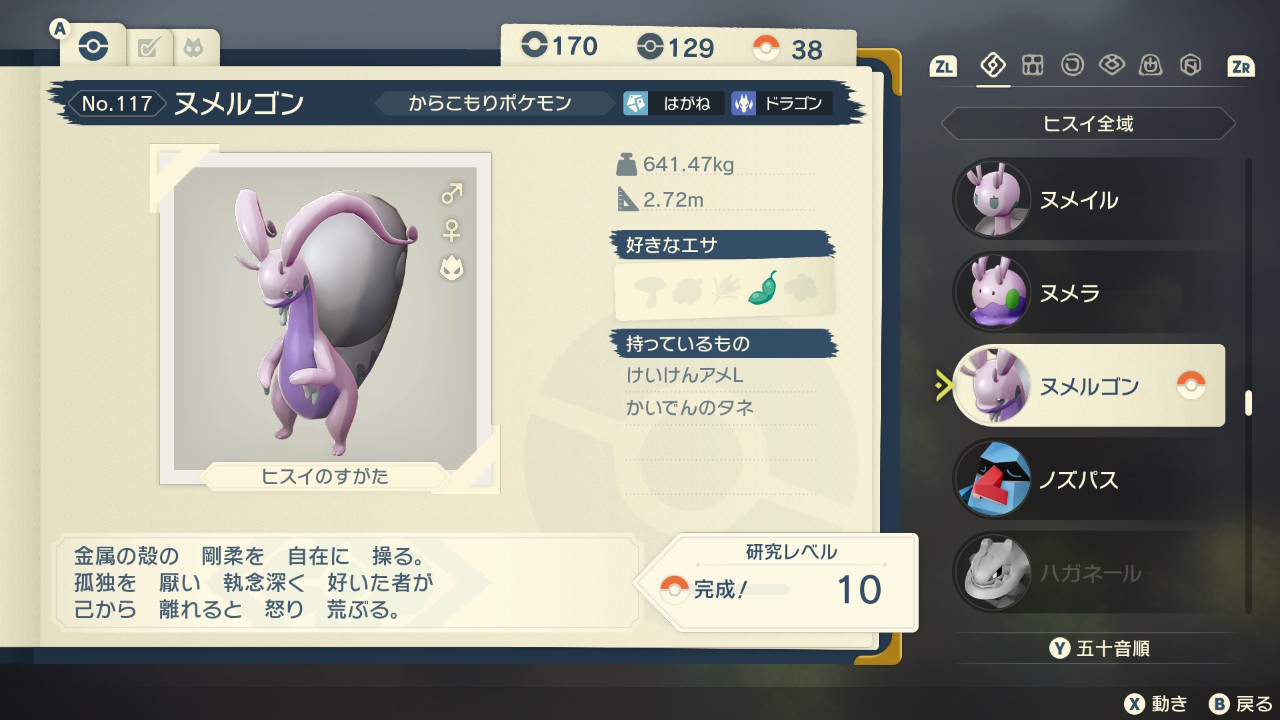Select the male form symbol

(452, 194)
